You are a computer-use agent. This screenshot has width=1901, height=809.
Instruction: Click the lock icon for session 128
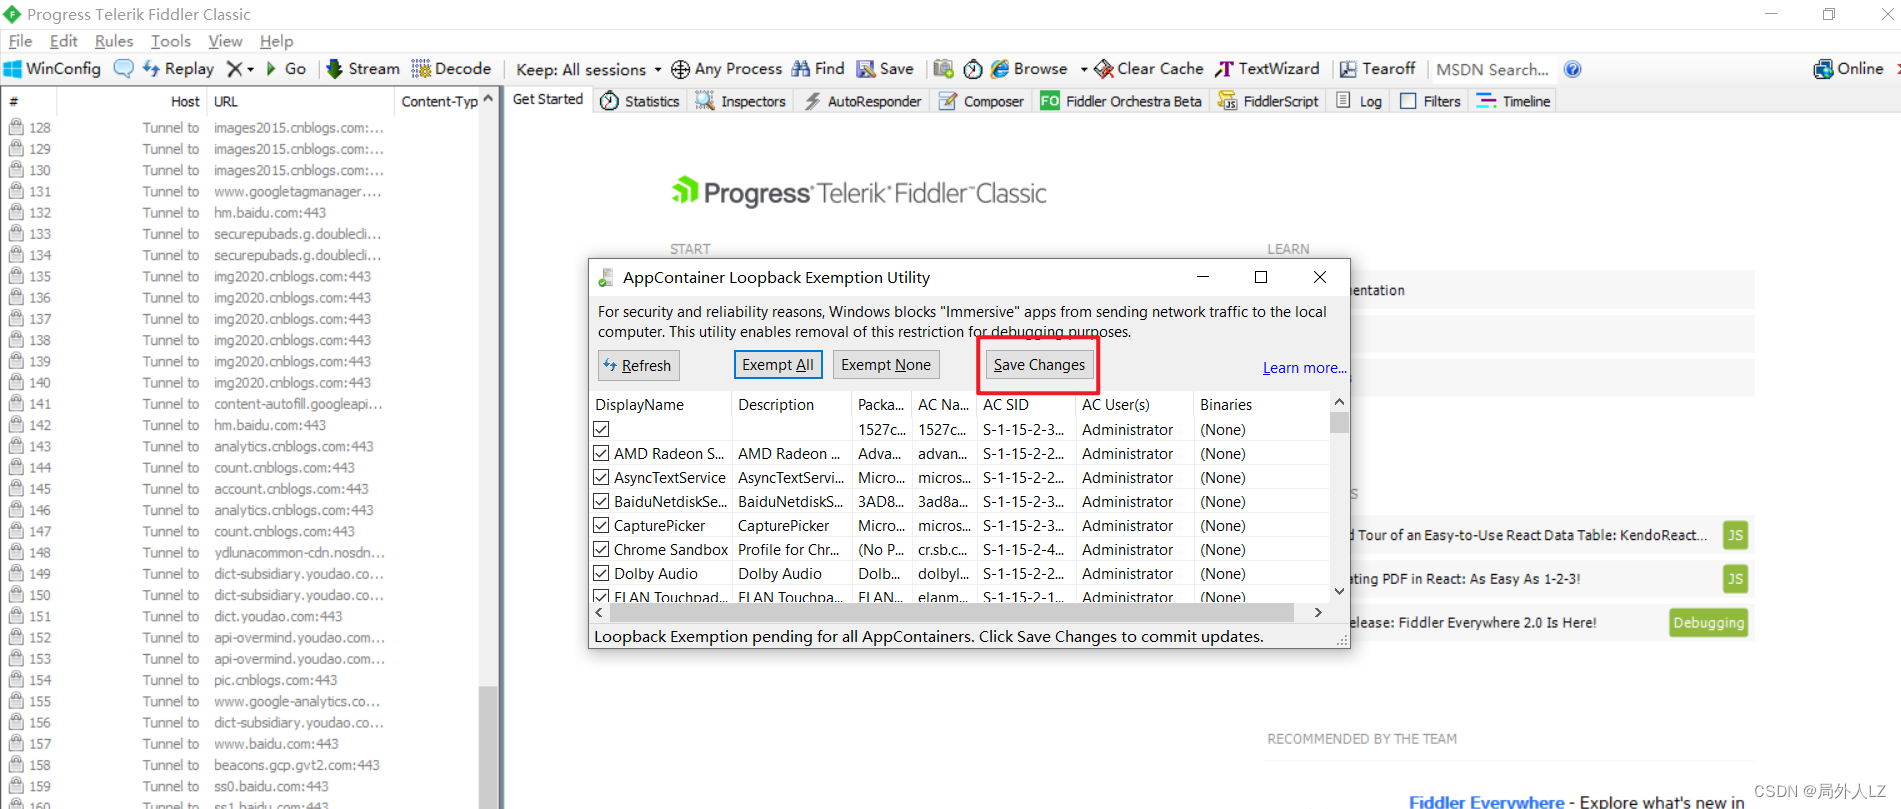(x=17, y=127)
